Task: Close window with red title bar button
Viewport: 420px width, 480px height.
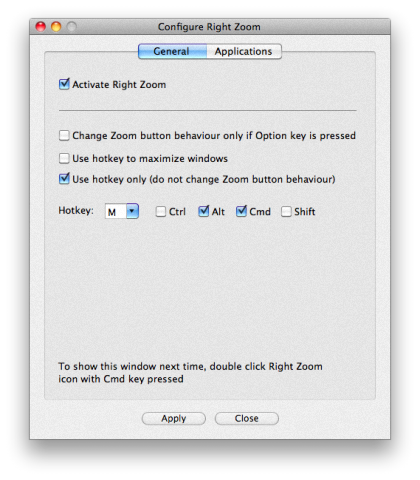Action: coord(41,26)
